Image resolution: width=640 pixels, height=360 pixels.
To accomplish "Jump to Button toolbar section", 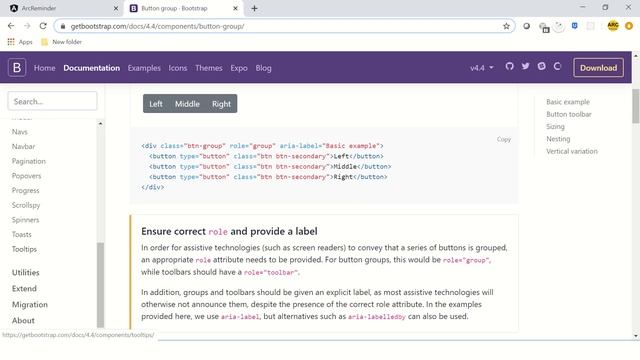I will click(569, 114).
